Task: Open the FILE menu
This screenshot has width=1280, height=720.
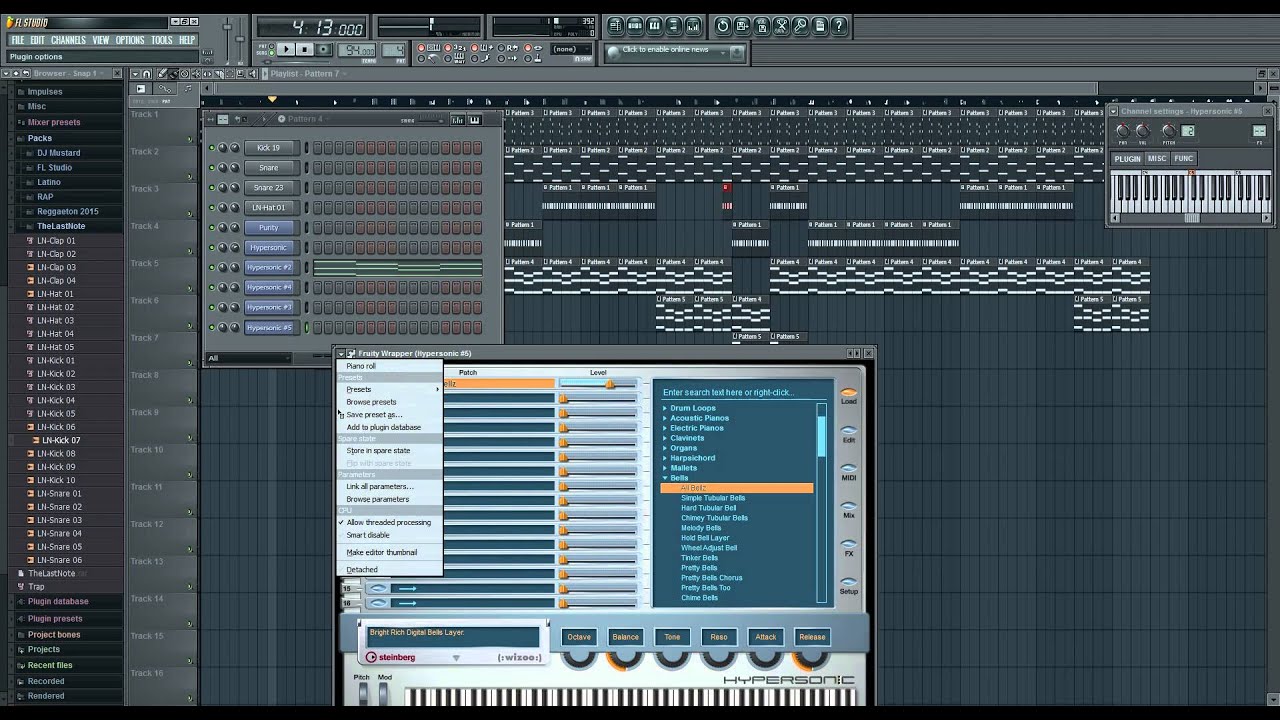Action: tap(17, 40)
